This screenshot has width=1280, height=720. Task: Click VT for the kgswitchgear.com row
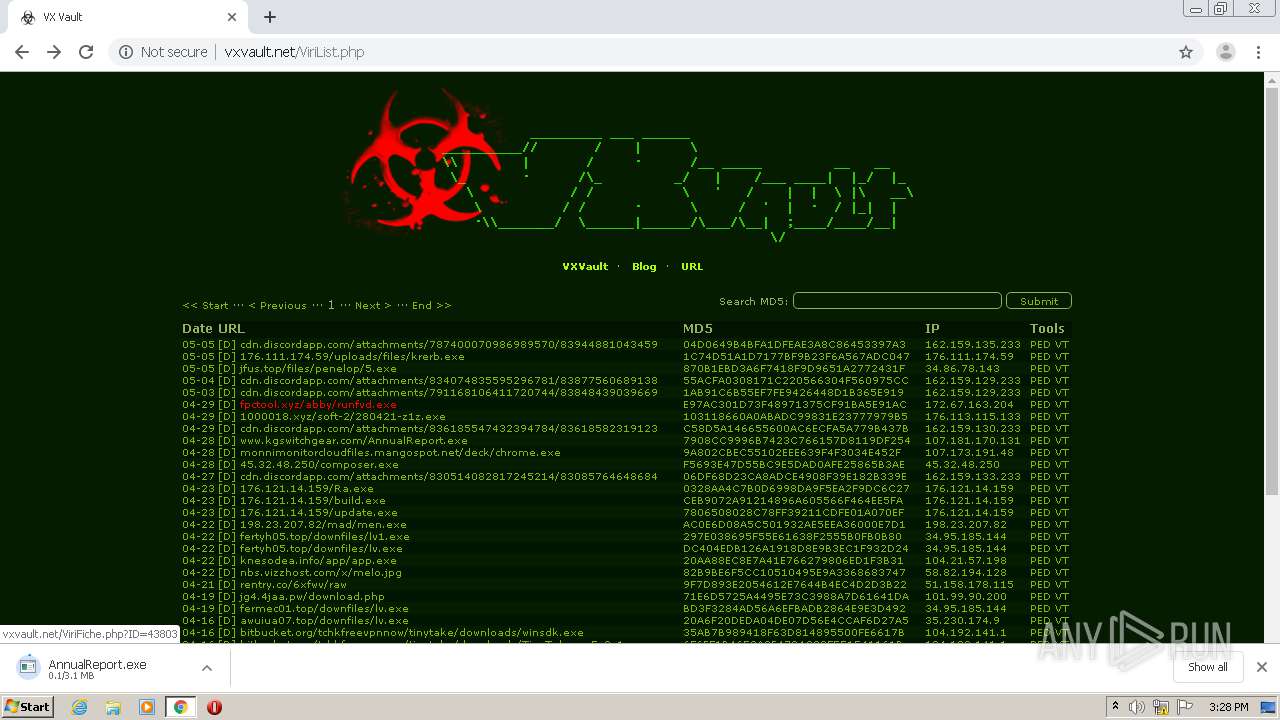pos(1062,440)
